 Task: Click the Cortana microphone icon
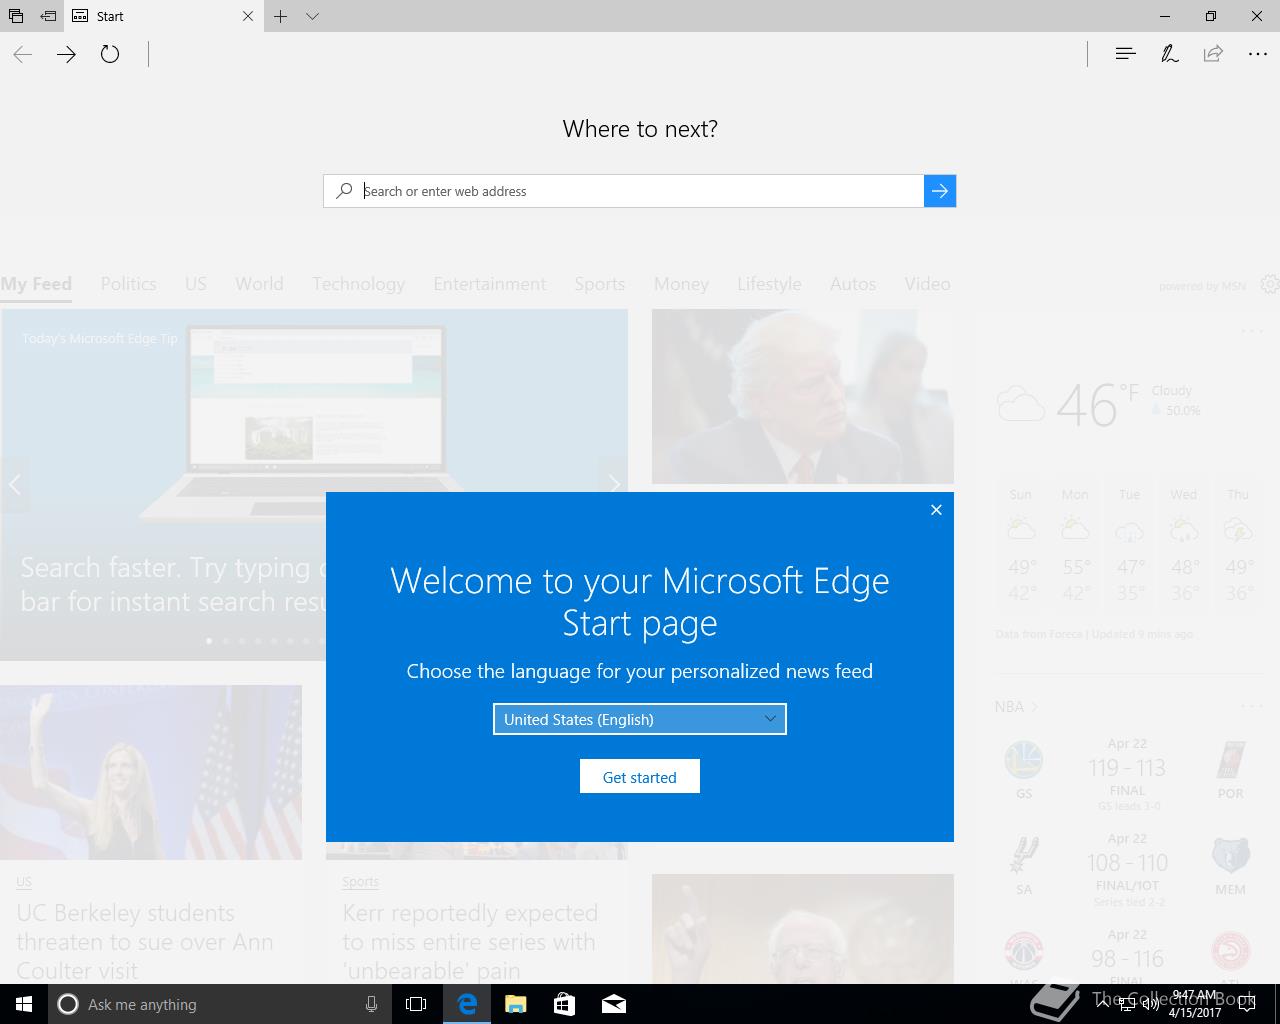click(x=371, y=1004)
